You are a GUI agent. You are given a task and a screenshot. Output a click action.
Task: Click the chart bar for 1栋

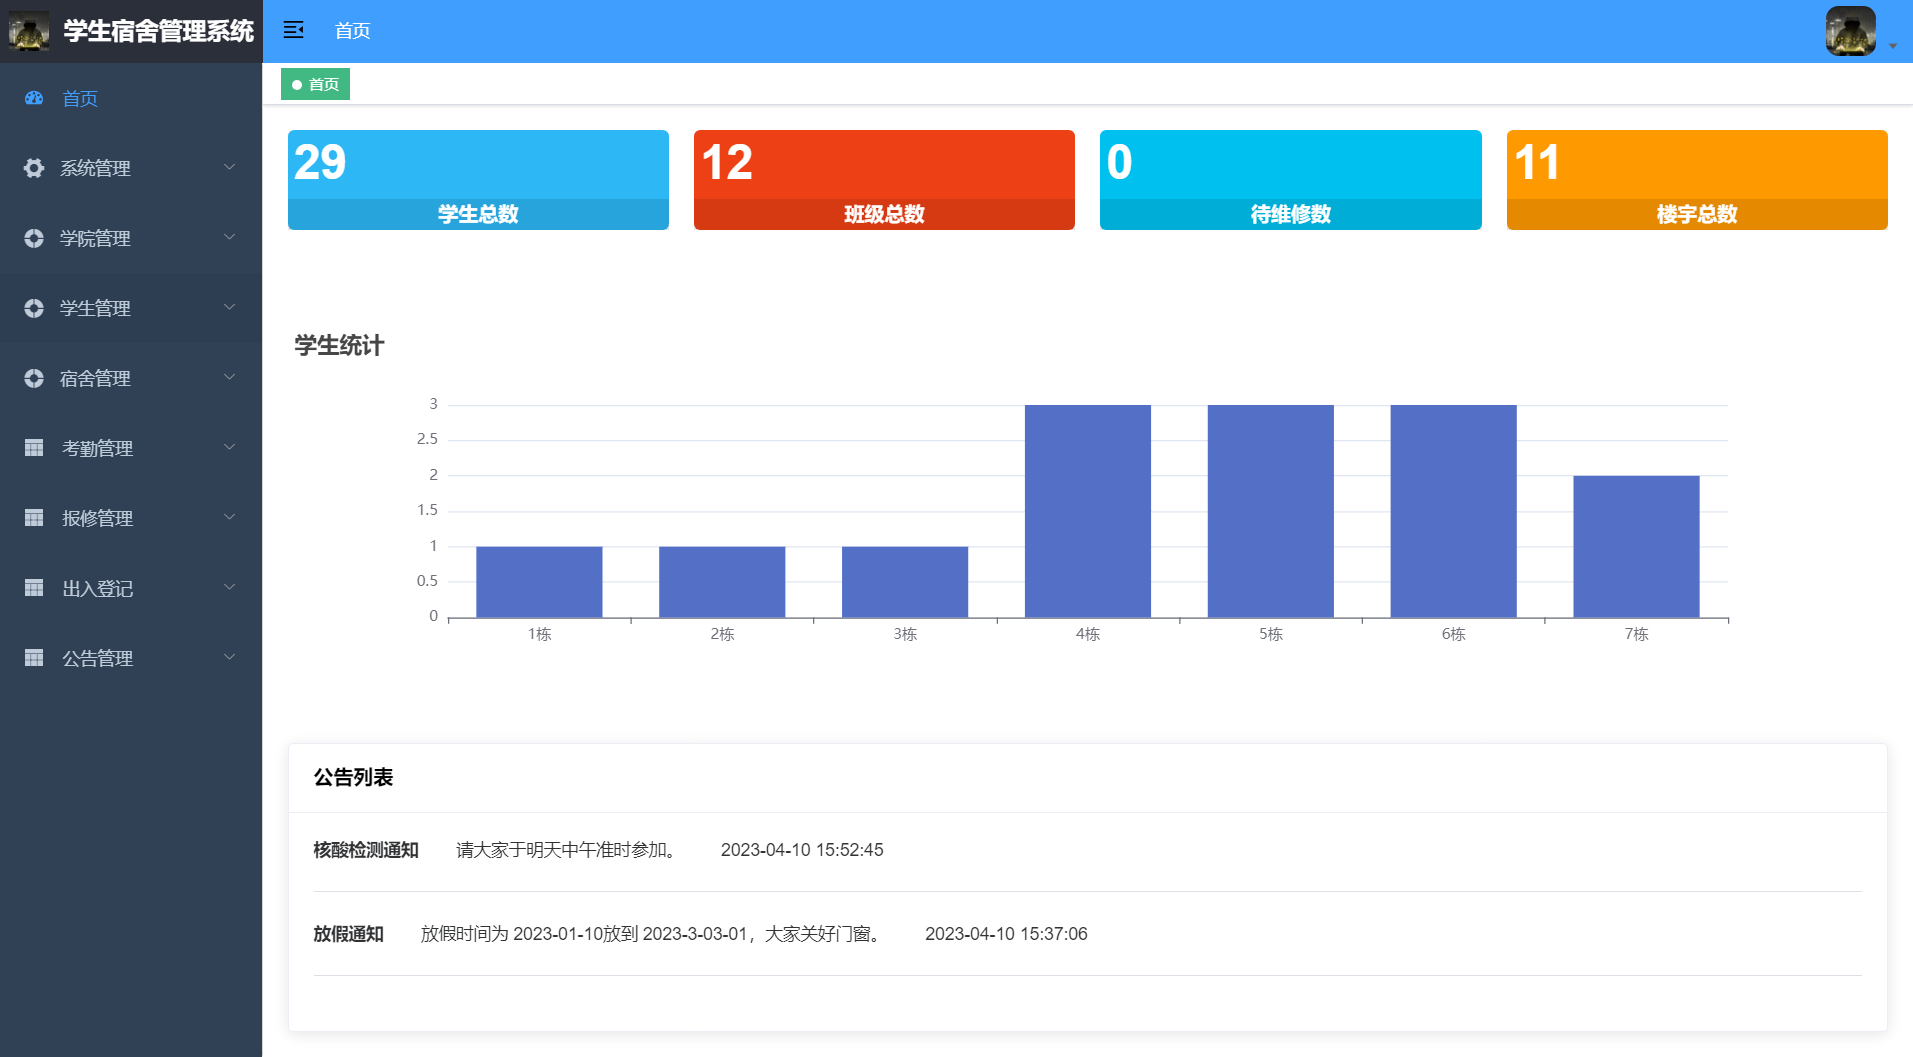click(539, 582)
